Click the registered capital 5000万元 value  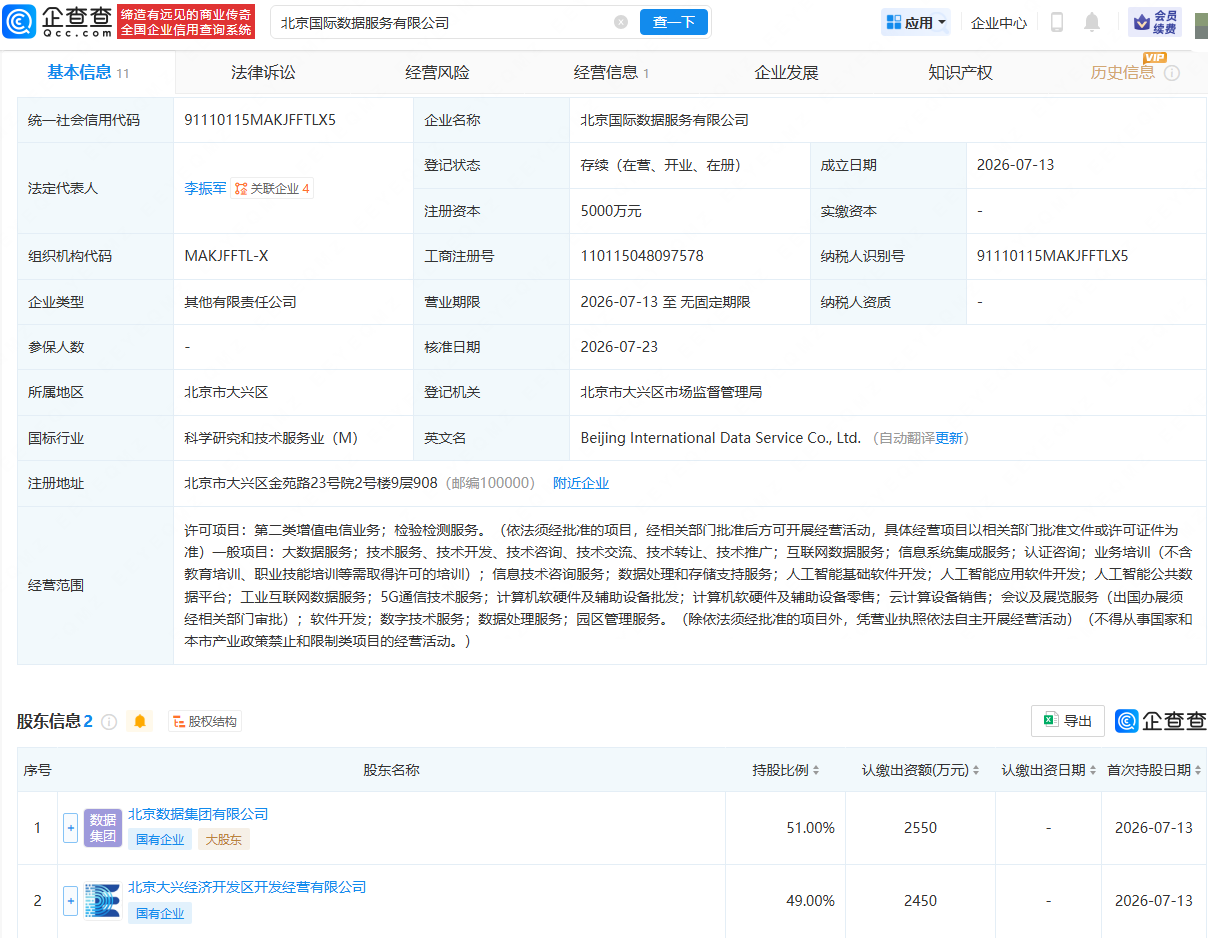click(611, 211)
